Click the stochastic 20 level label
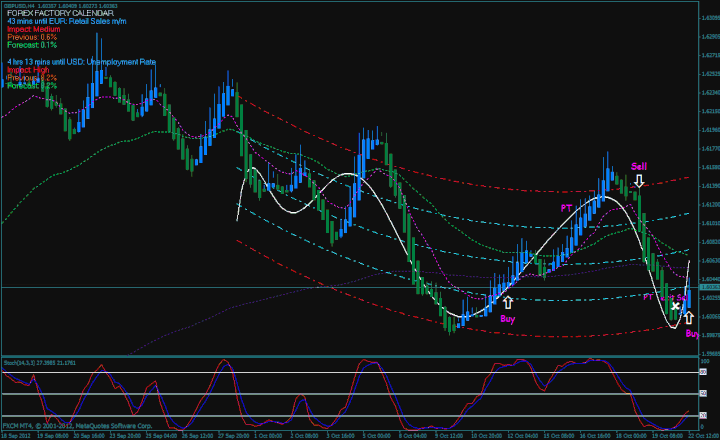The width and height of the screenshot is (720, 440). point(703,415)
